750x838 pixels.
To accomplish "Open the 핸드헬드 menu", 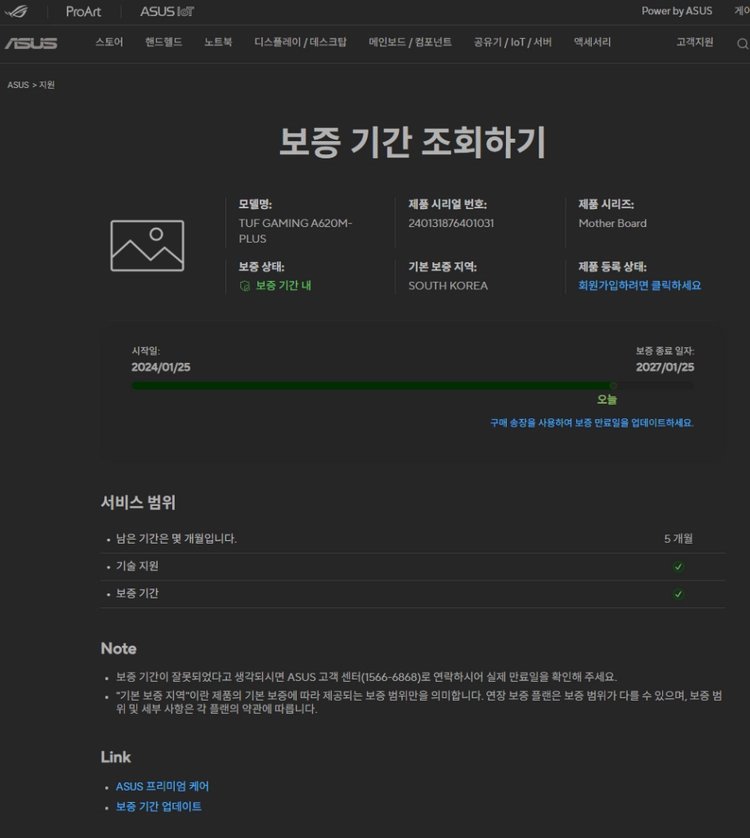I will 164,42.
